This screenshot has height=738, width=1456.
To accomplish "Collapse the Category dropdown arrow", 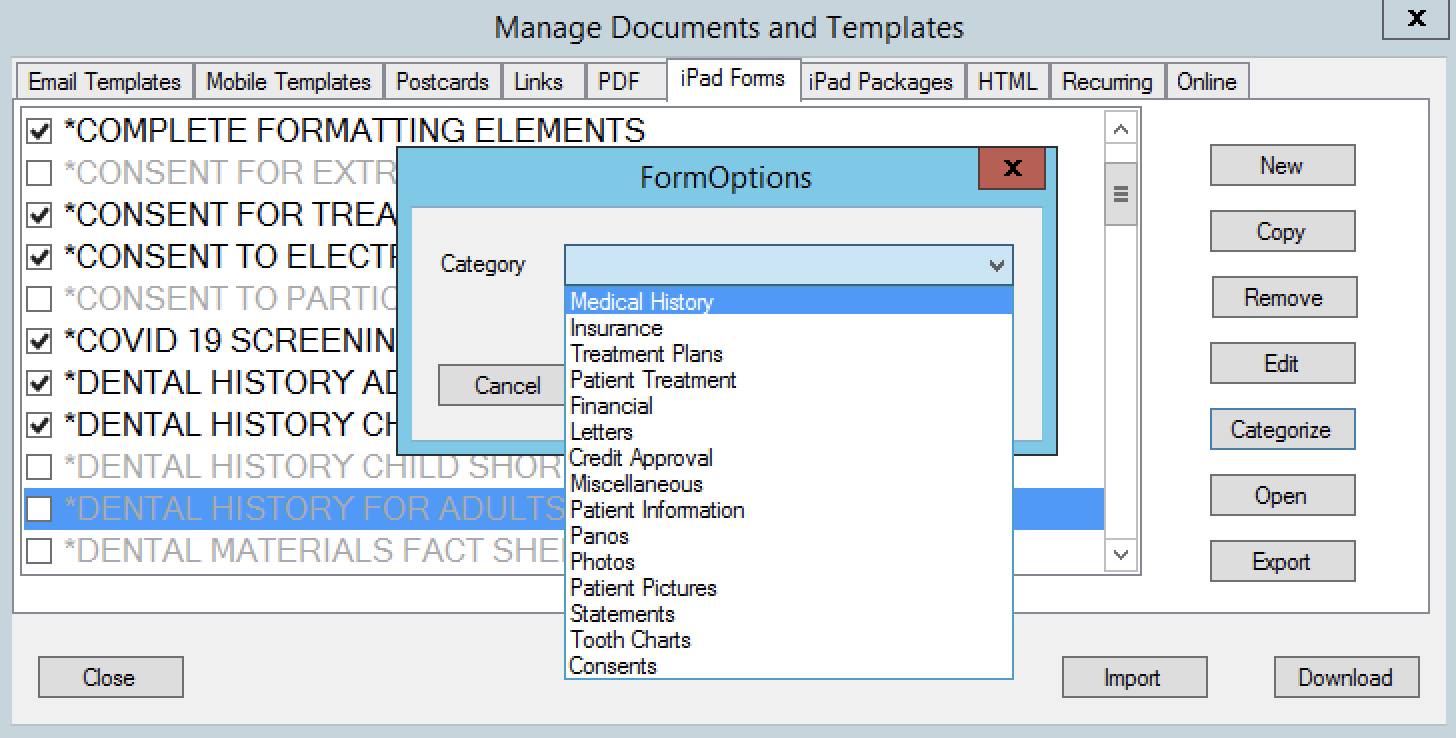I will (x=996, y=265).
